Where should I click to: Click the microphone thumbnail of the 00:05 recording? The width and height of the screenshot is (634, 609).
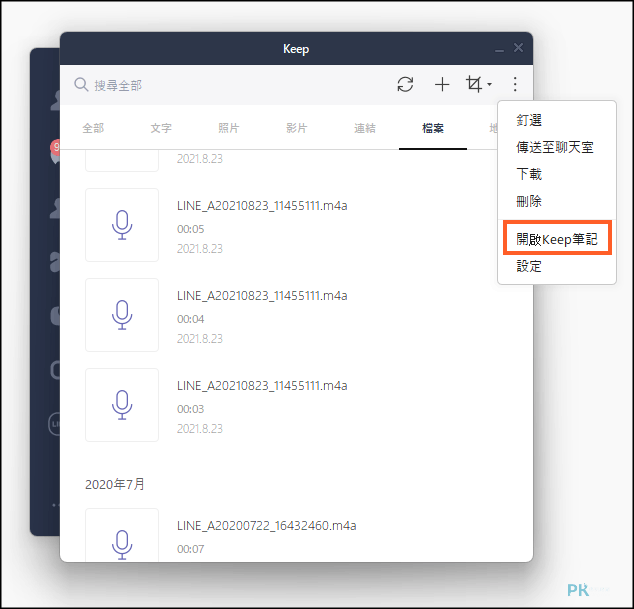coord(122,225)
